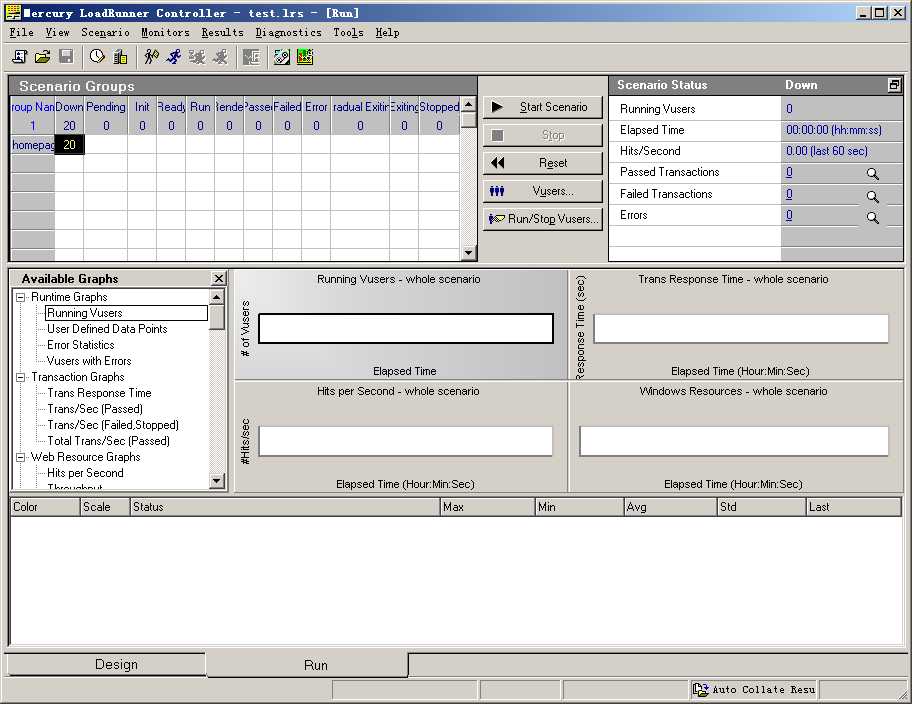Click the grayed Collate Results toolbar icon
The height and width of the screenshot is (704, 912).
pos(251,56)
